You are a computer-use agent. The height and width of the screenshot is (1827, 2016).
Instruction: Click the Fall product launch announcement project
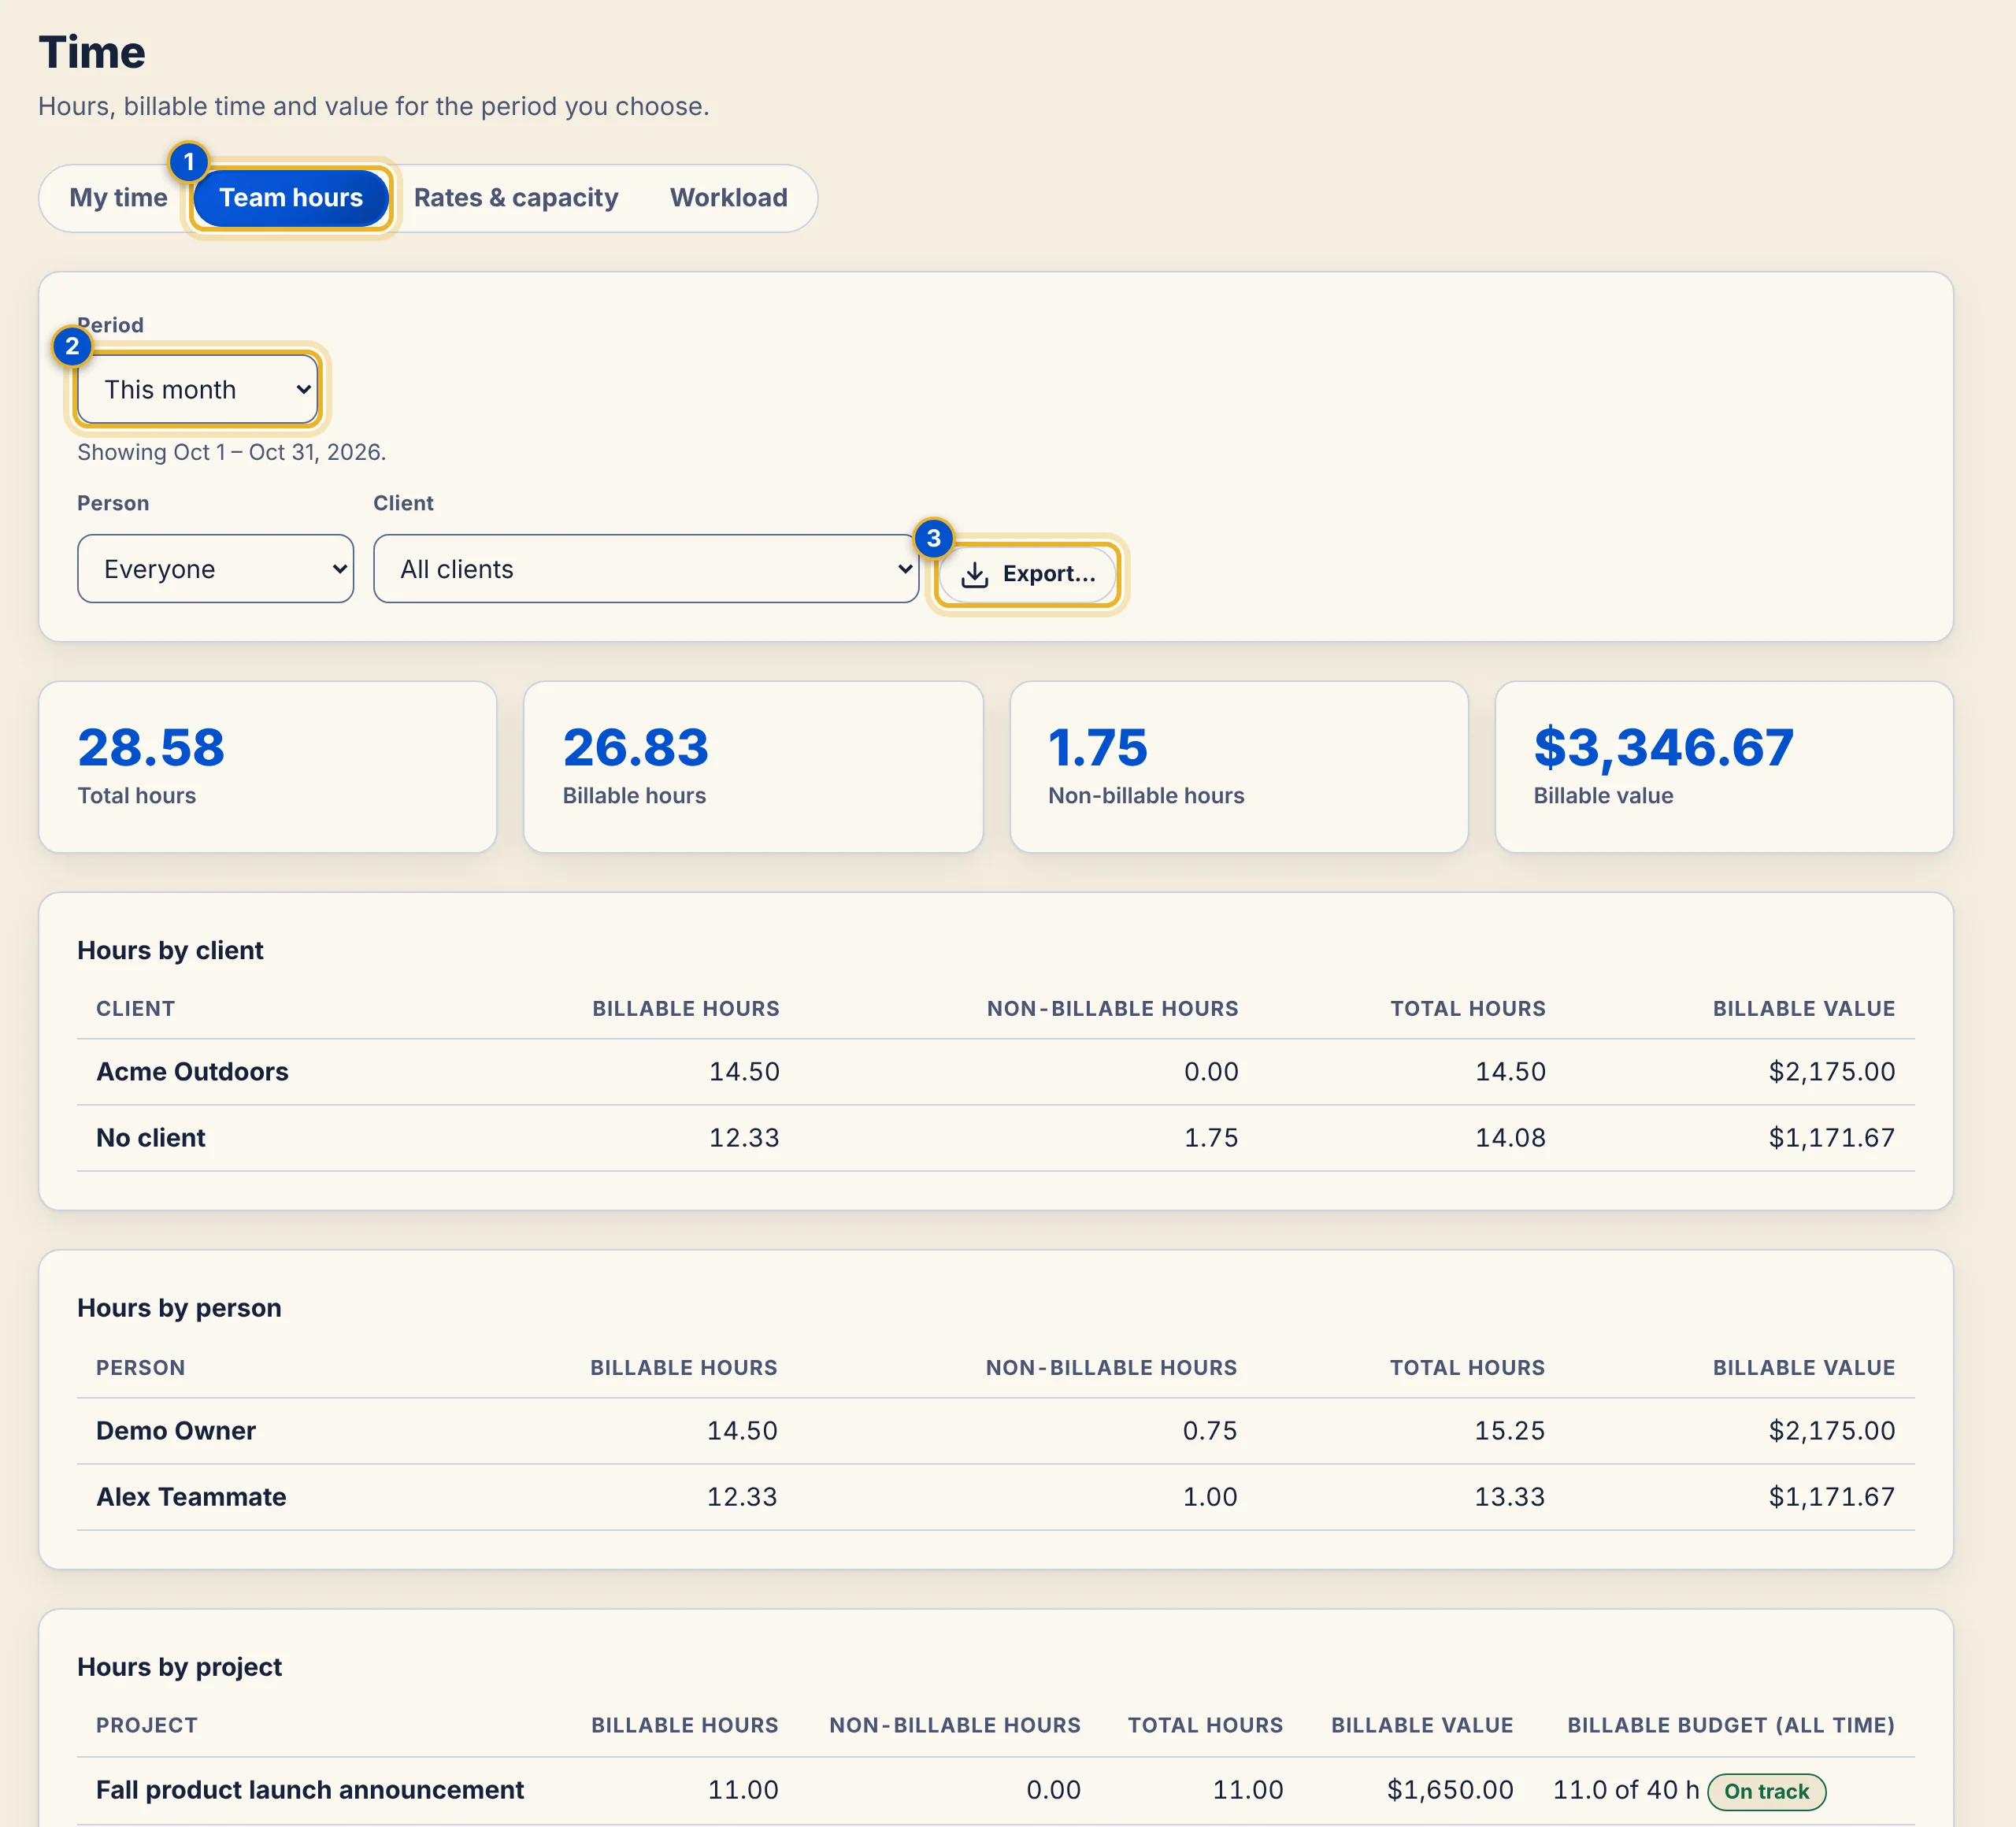pos(310,1790)
